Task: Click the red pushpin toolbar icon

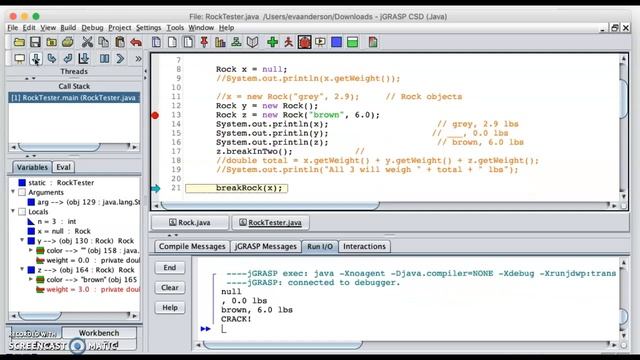Action: 204,42
